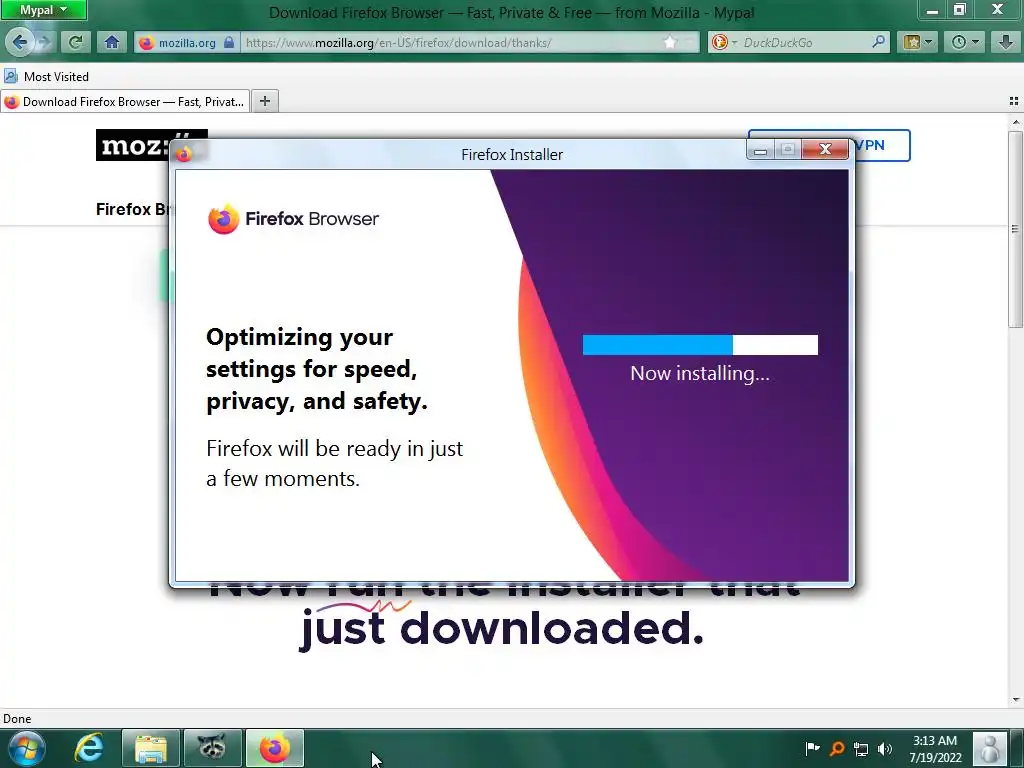Open the DuckDuckGo search engine dropdown
This screenshot has width=1024, height=768.
coord(724,42)
